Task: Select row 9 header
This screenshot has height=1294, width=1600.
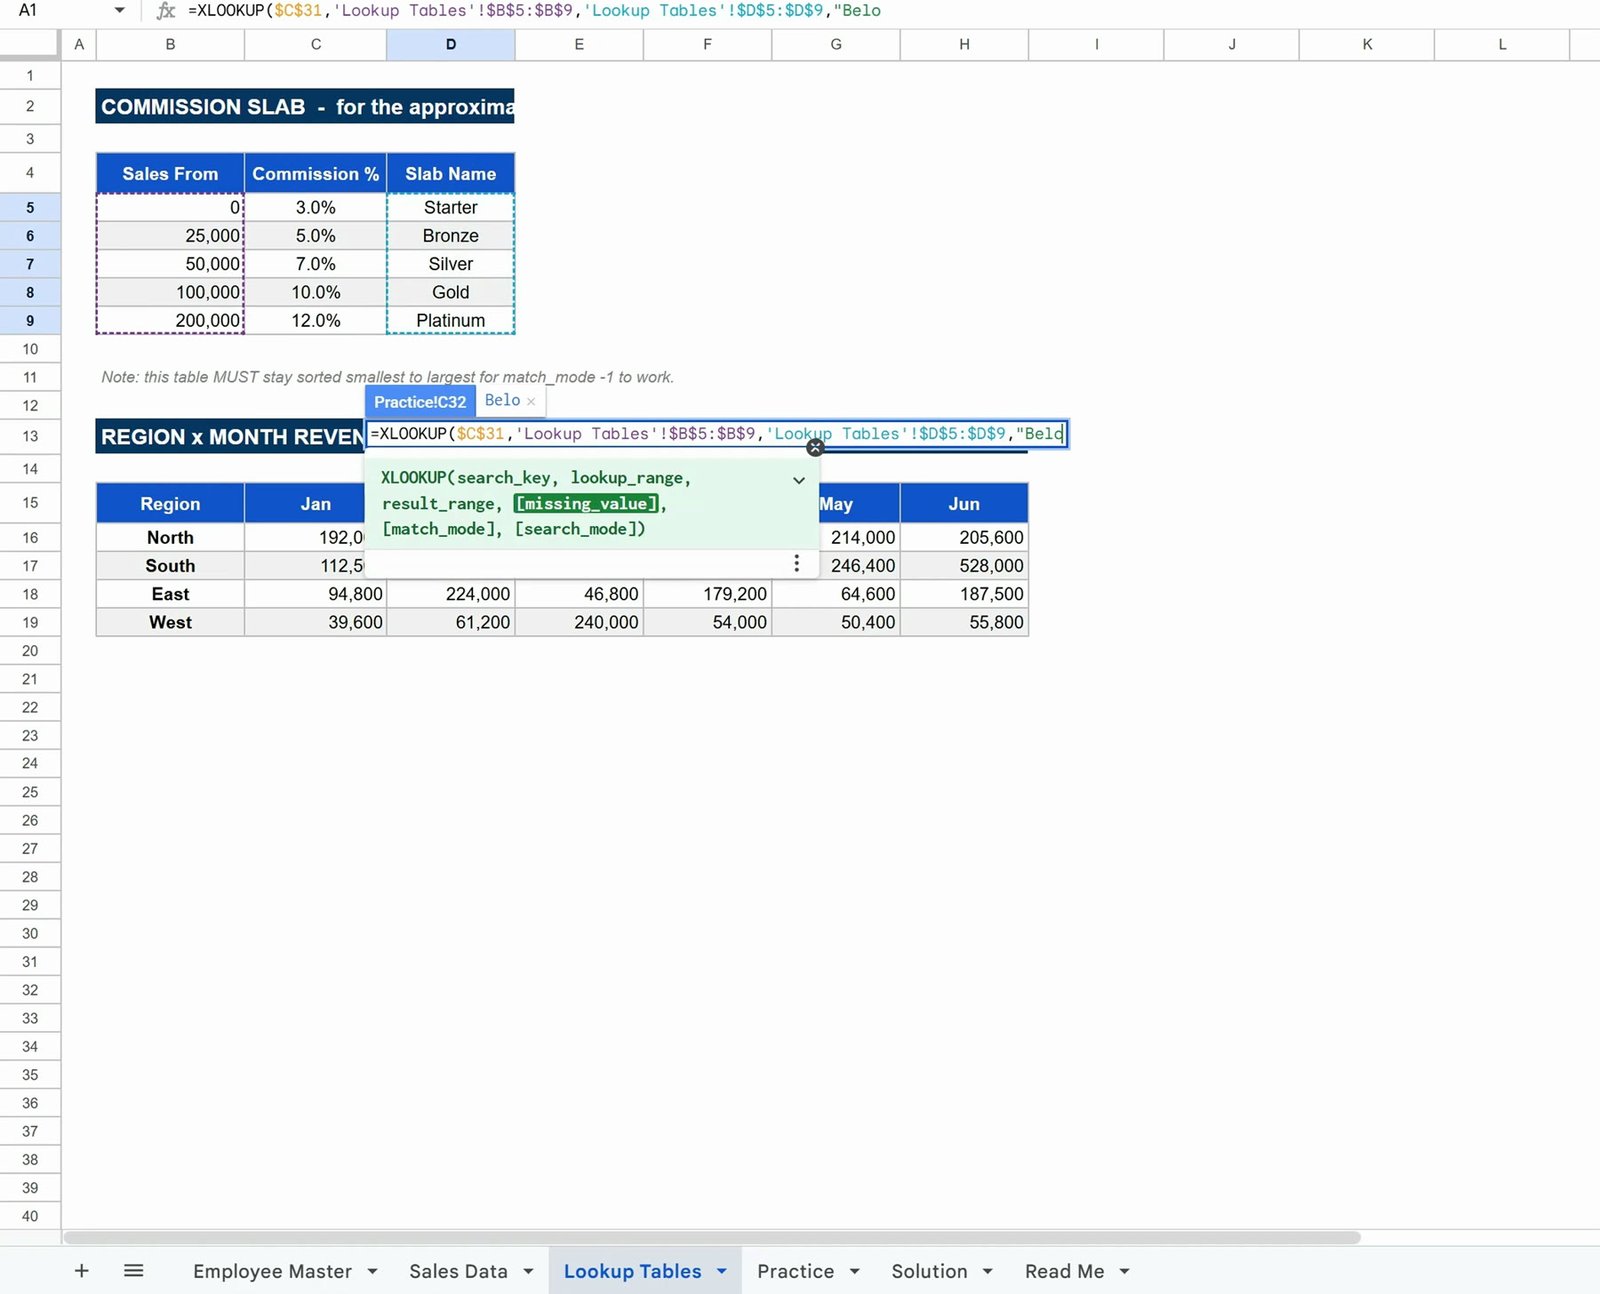Action: click(30, 321)
